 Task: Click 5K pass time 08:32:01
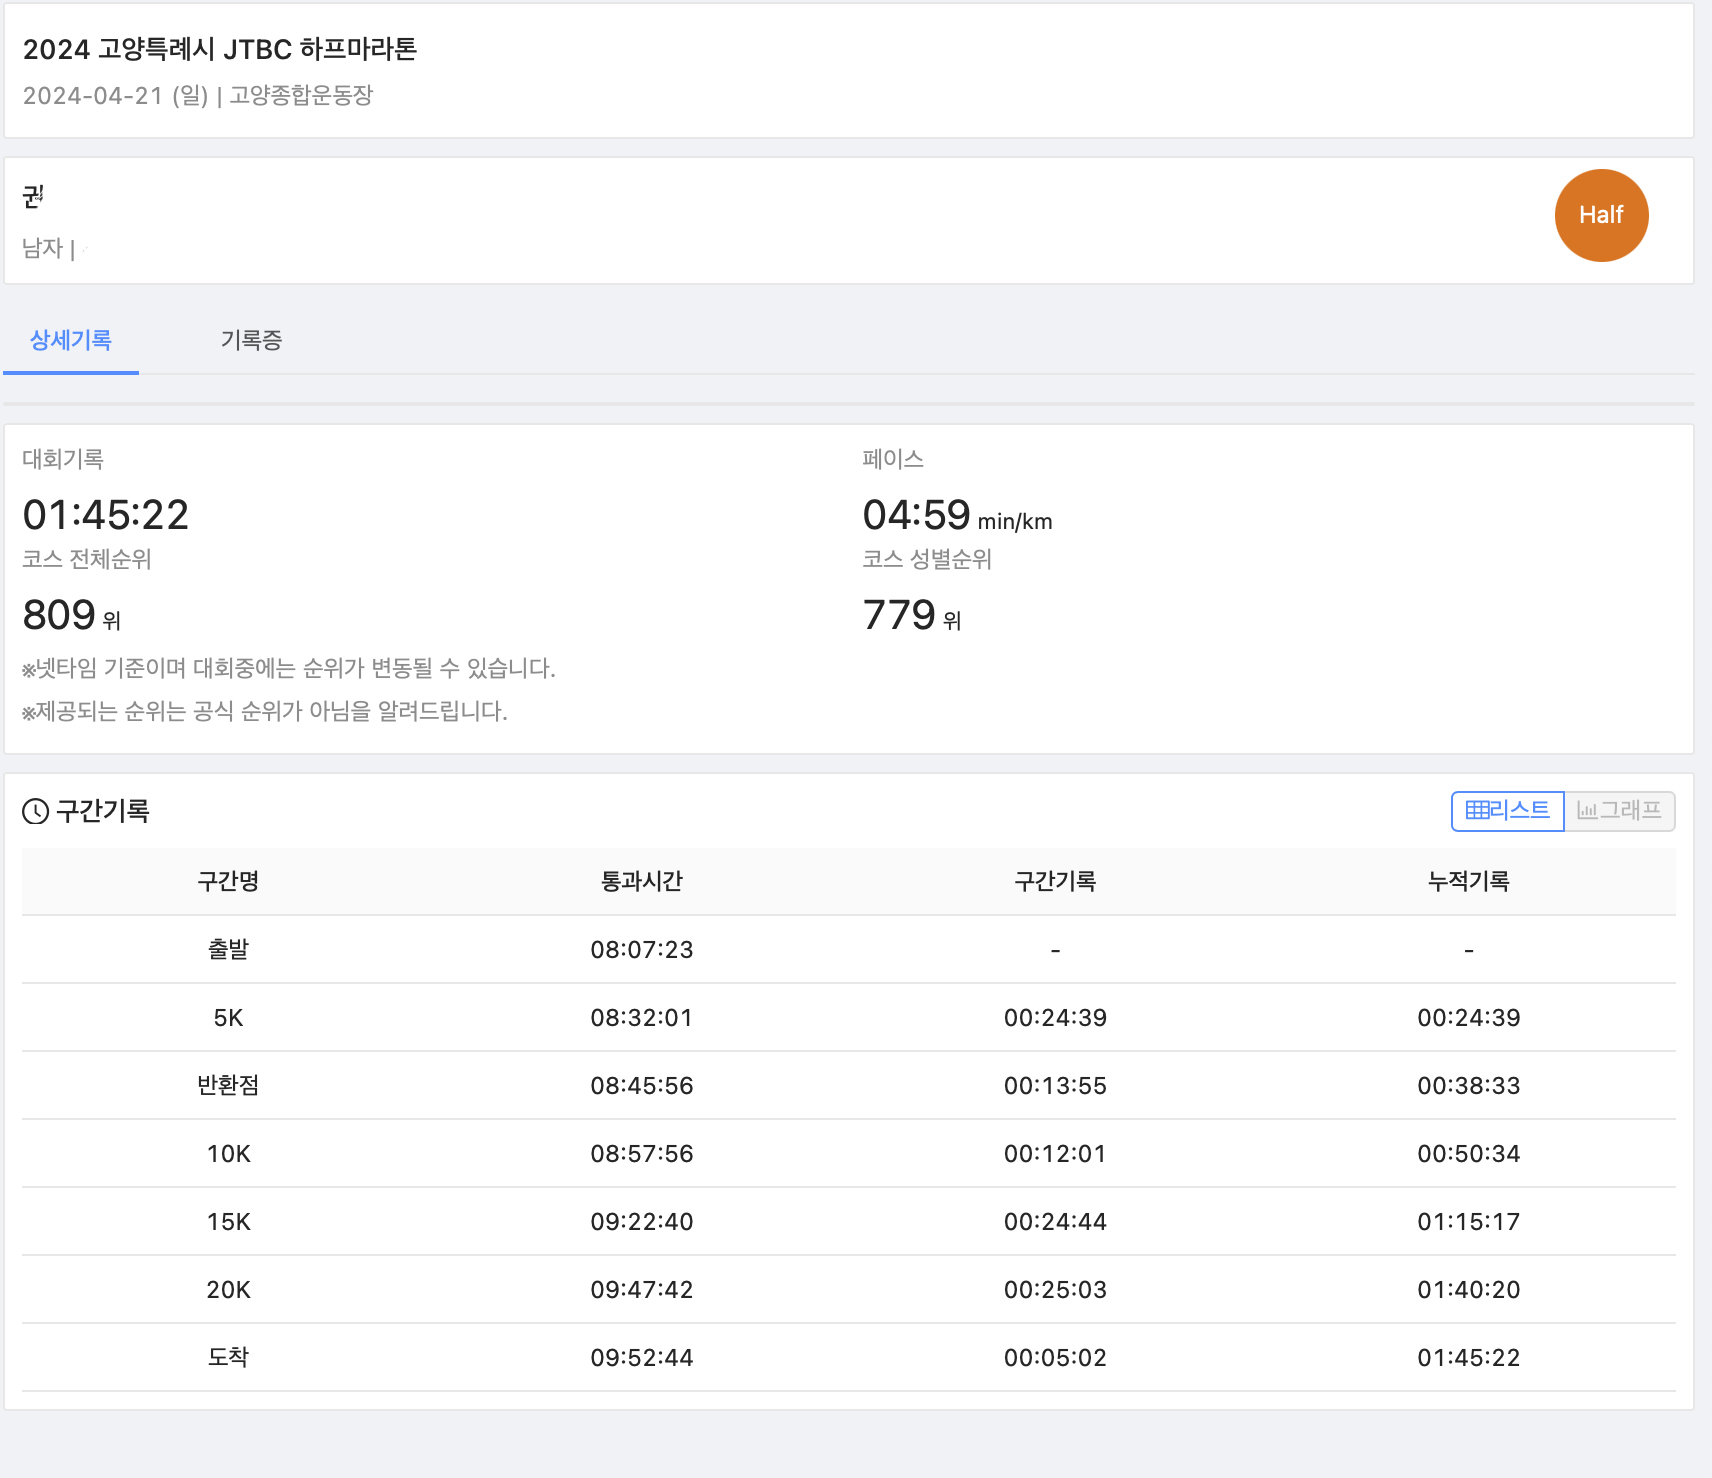point(642,1018)
